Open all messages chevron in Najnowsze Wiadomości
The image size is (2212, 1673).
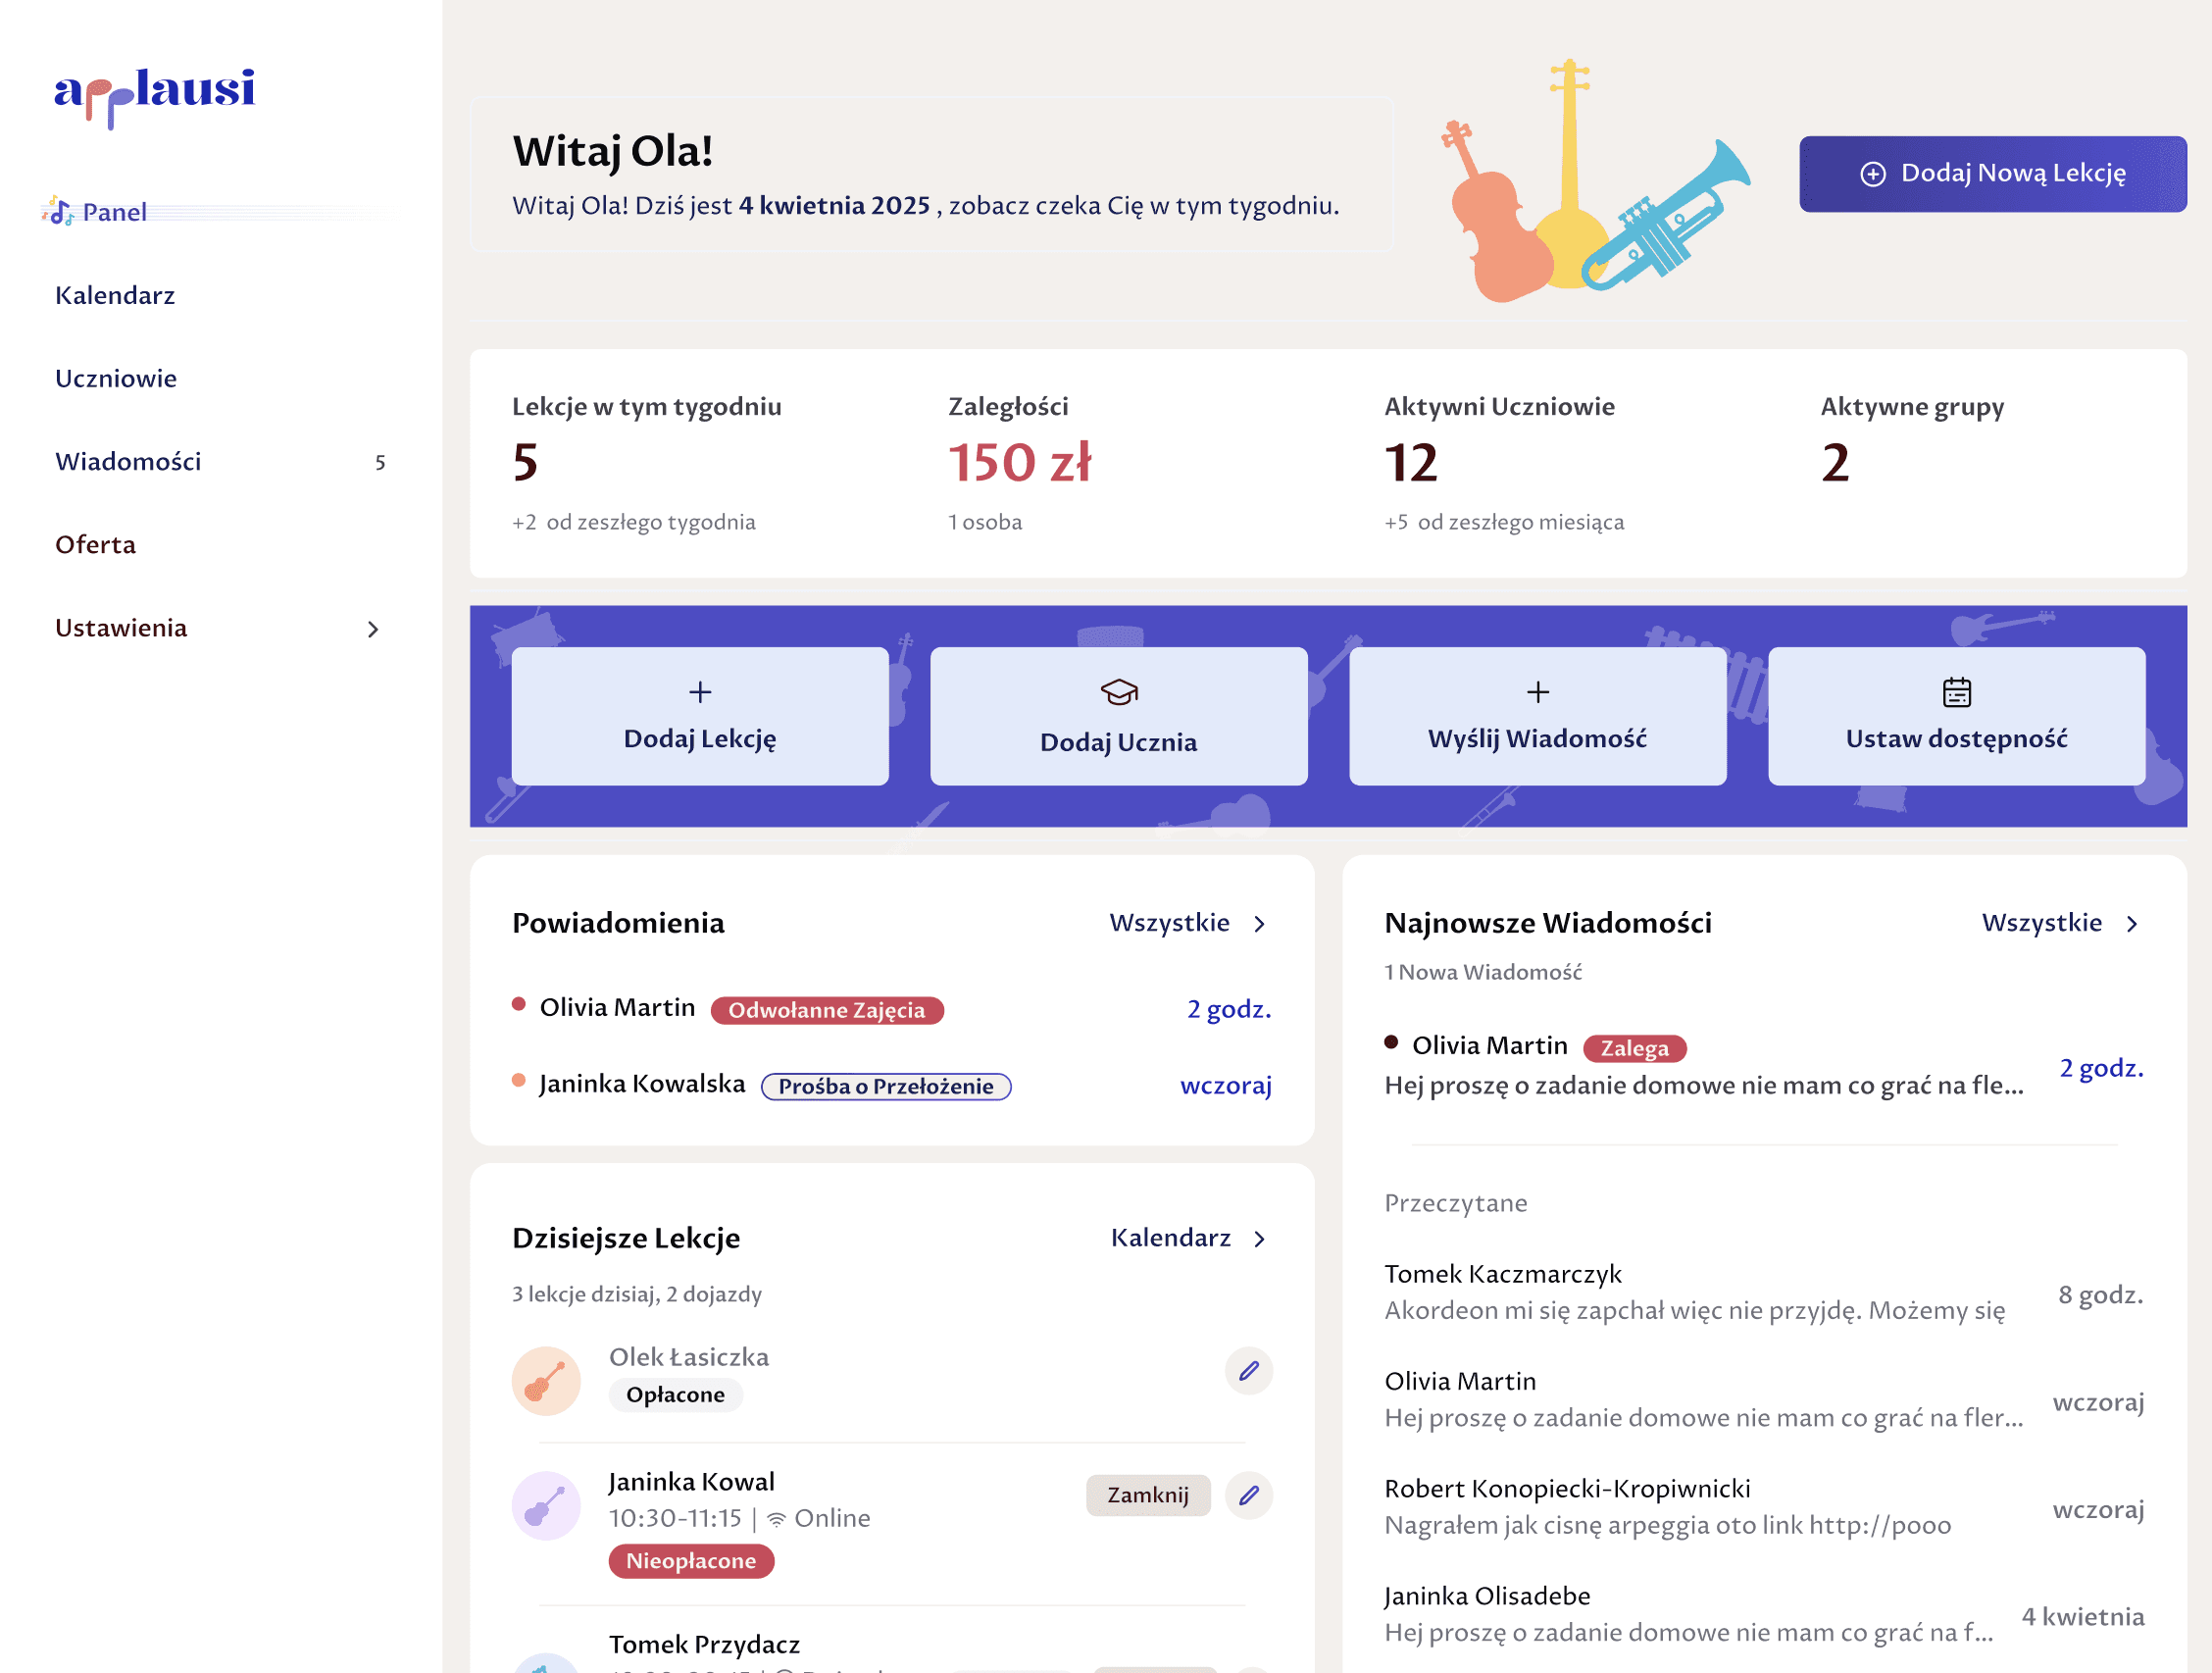pyautogui.click(x=2131, y=924)
